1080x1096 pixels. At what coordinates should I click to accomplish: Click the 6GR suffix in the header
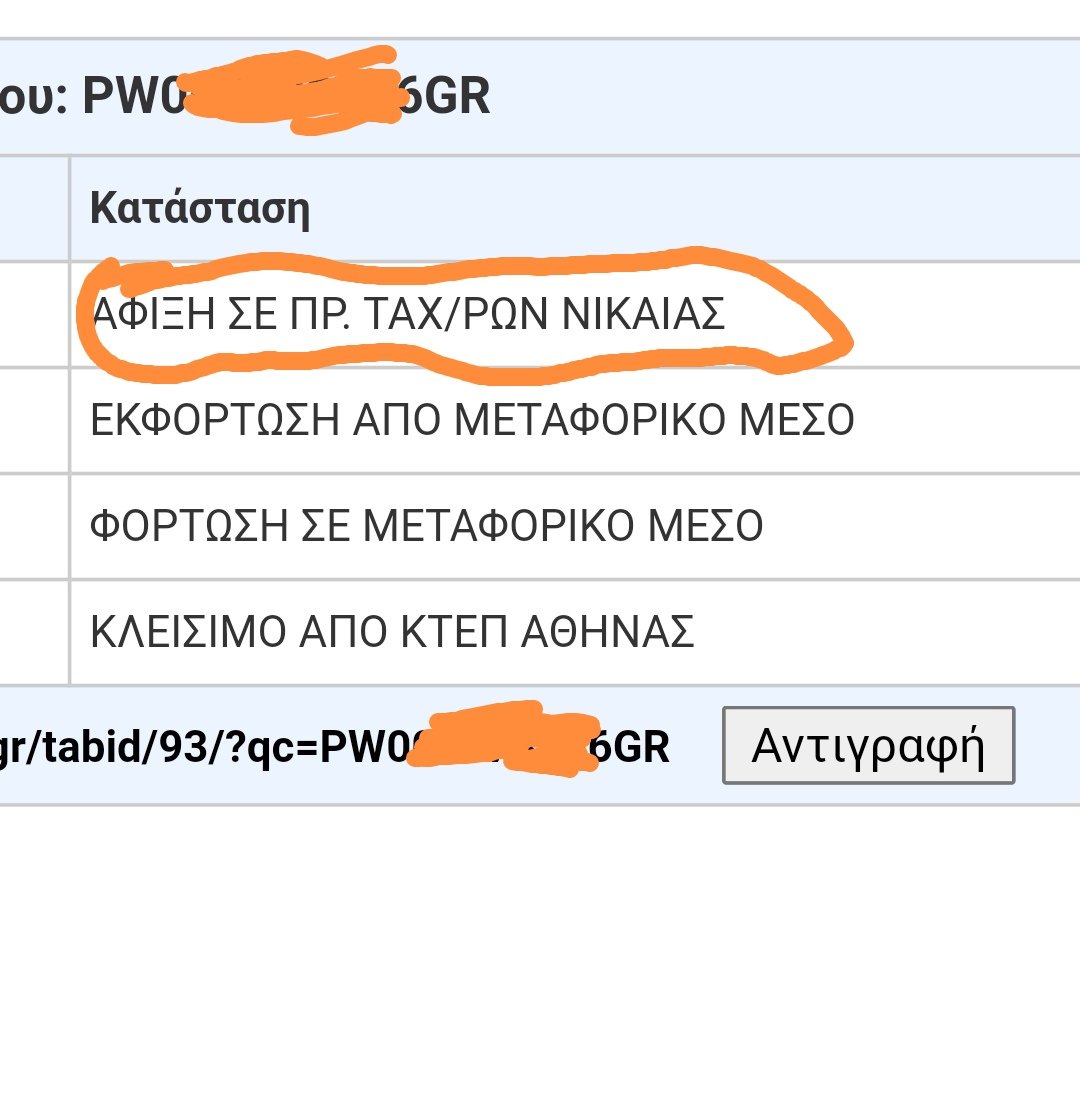(445, 96)
